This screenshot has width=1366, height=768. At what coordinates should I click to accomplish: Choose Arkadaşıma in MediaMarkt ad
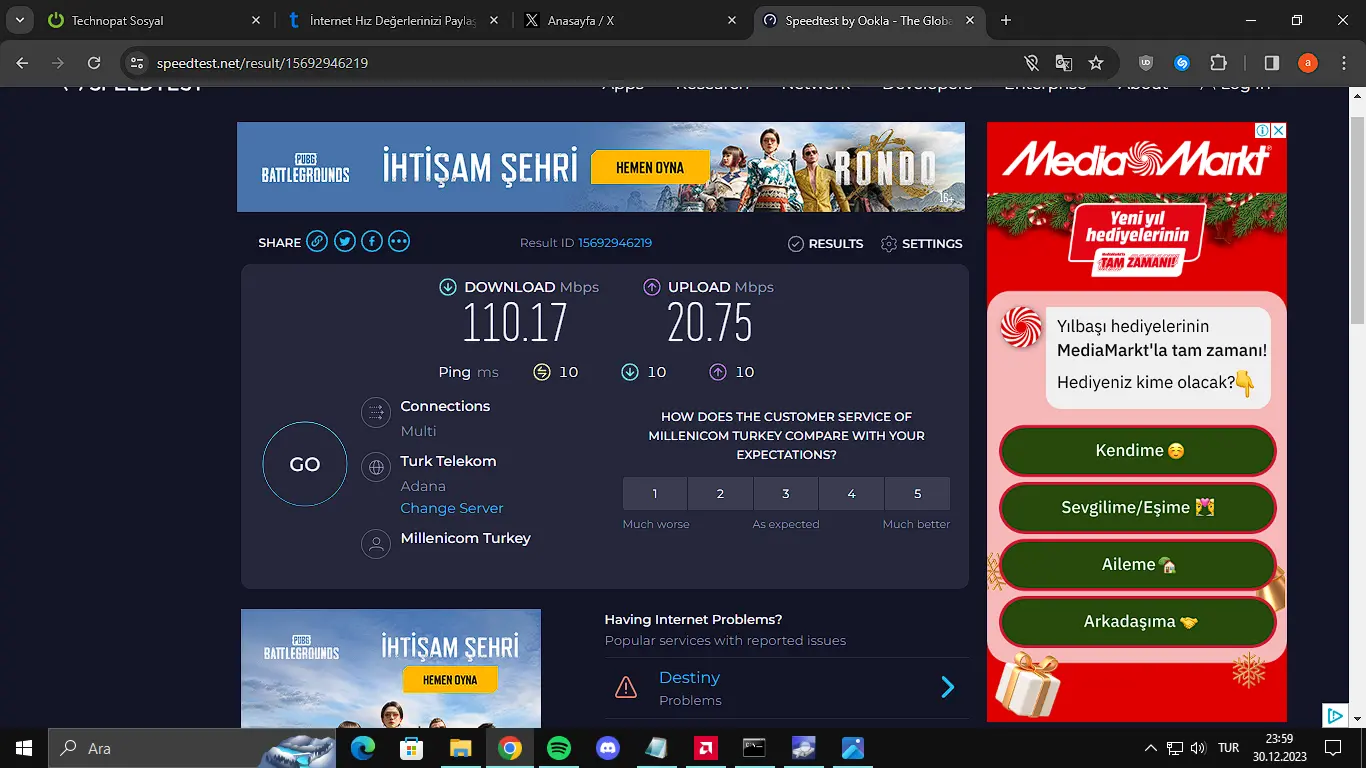pyautogui.click(x=1138, y=621)
